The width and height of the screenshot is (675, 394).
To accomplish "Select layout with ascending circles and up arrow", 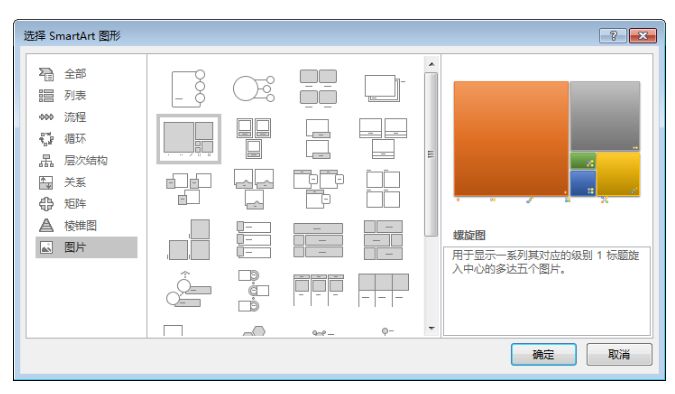I will pos(189,289).
